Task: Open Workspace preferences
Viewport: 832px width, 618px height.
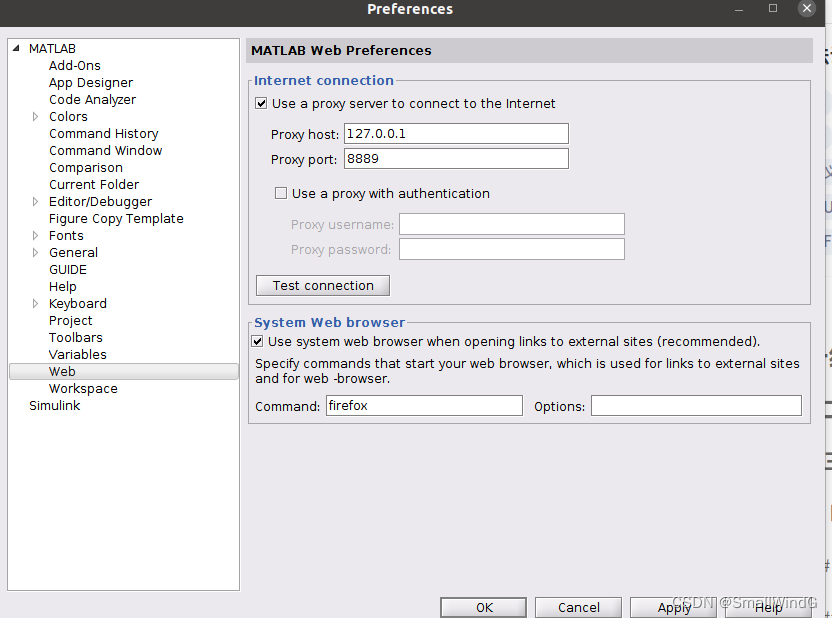Action: (x=83, y=388)
